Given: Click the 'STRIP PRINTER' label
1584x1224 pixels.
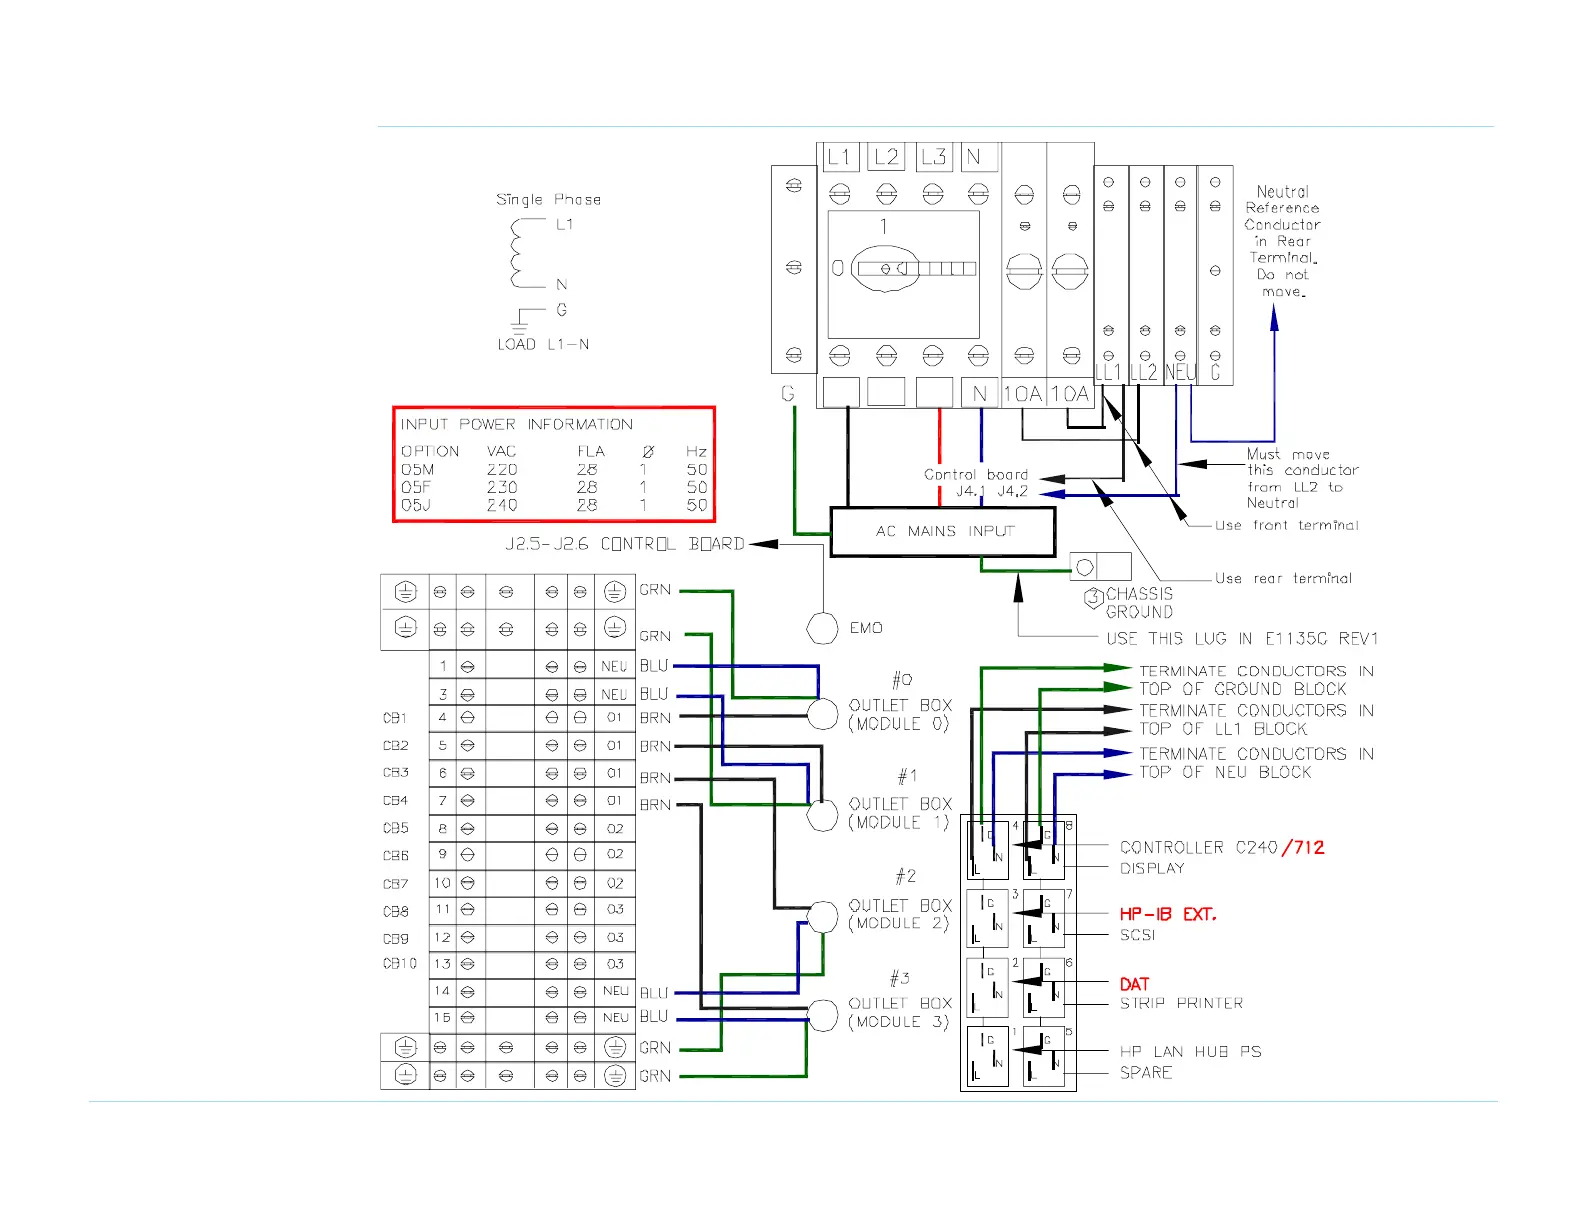Looking at the screenshot, I should [x=1182, y=1003].
